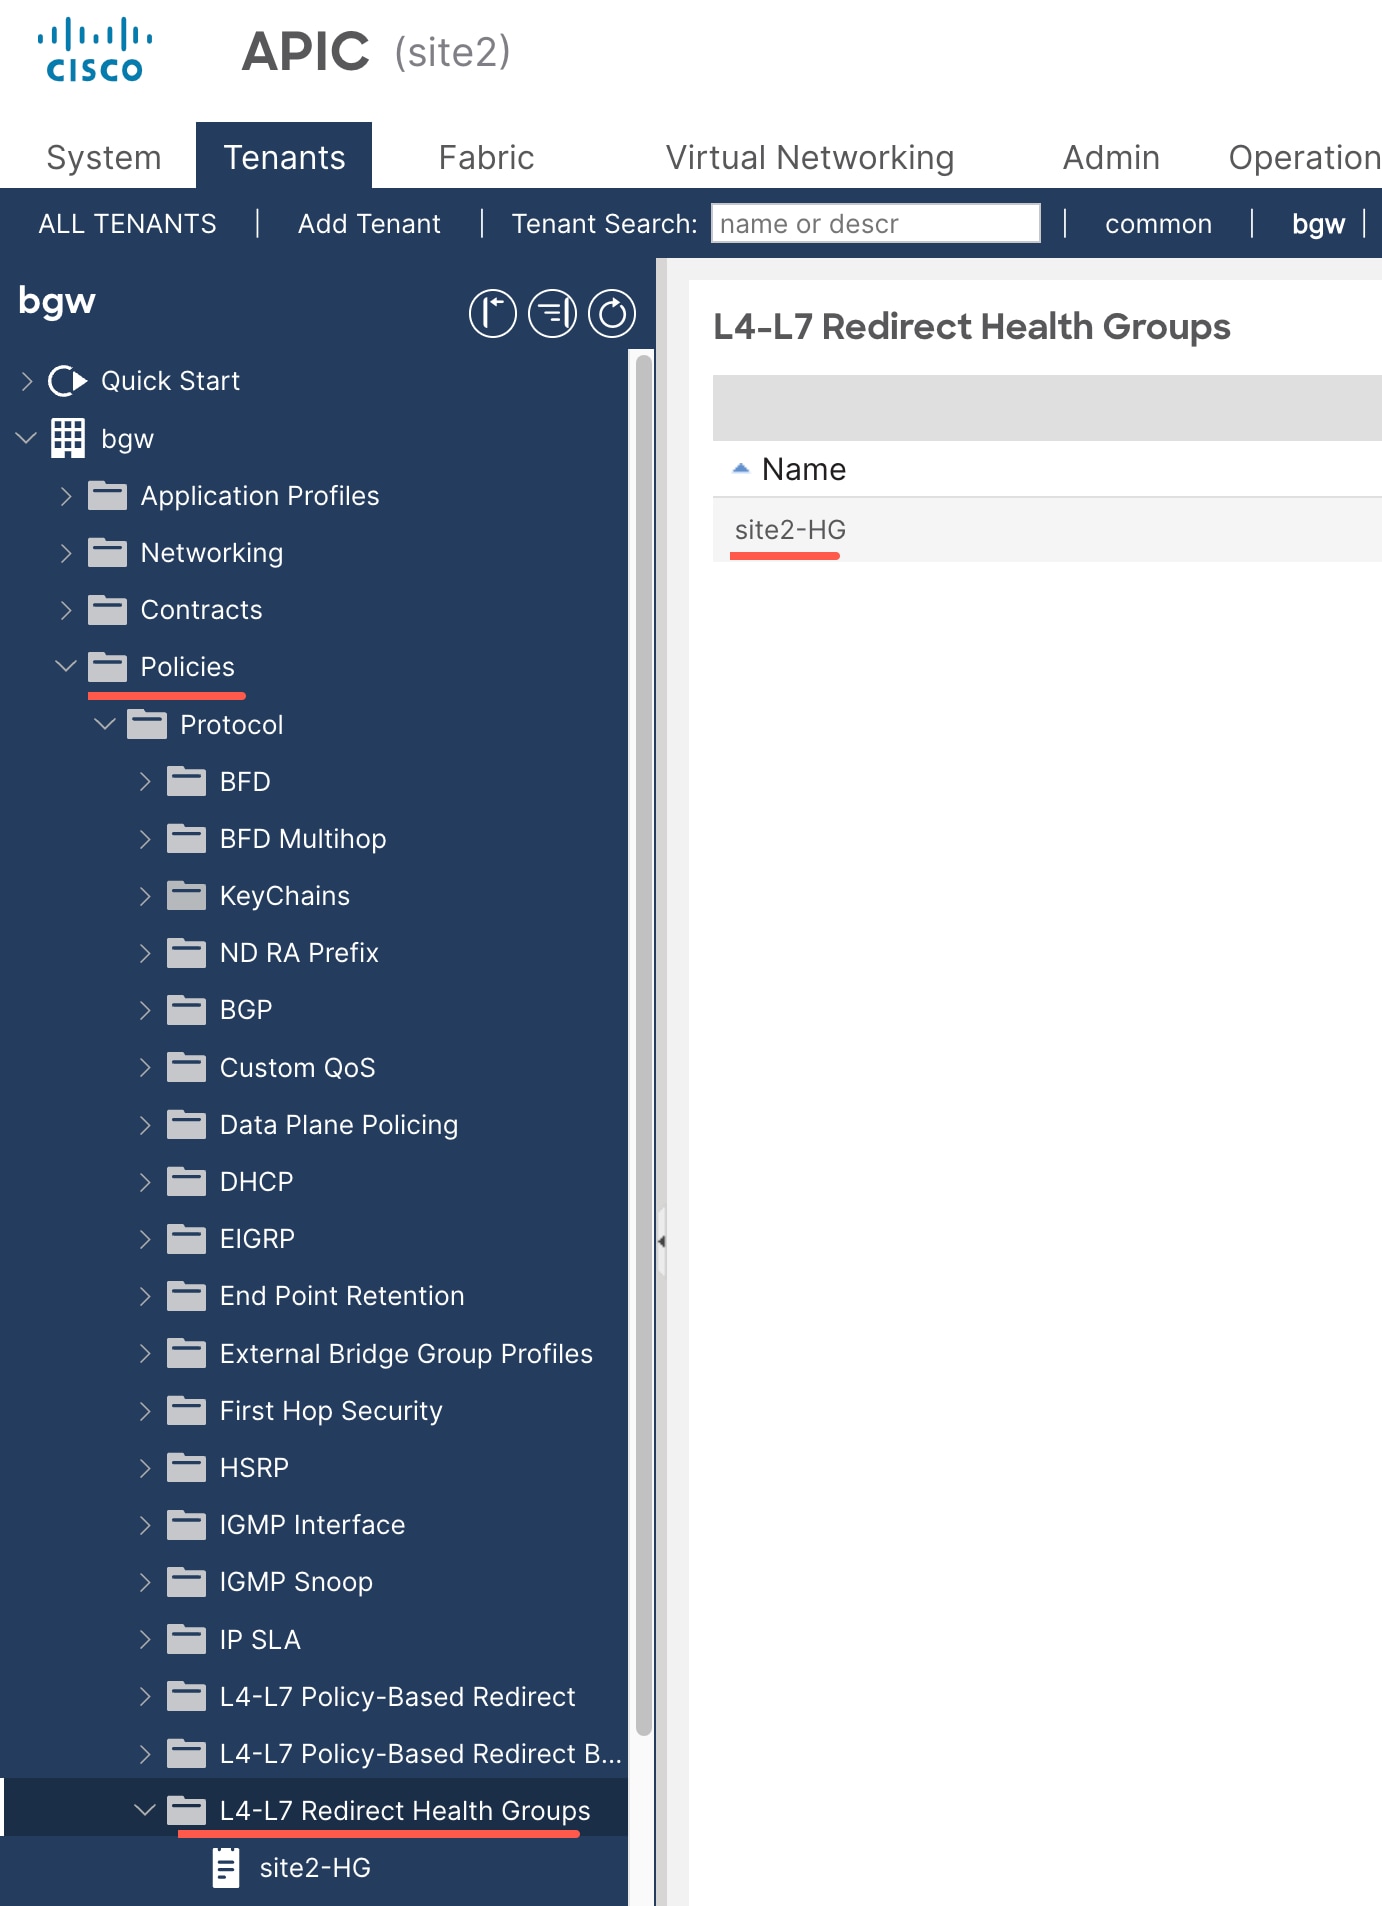This screenshot has width=1382, height=1906.
Task: Click the HSRP folder icon
Action: 186,1468
